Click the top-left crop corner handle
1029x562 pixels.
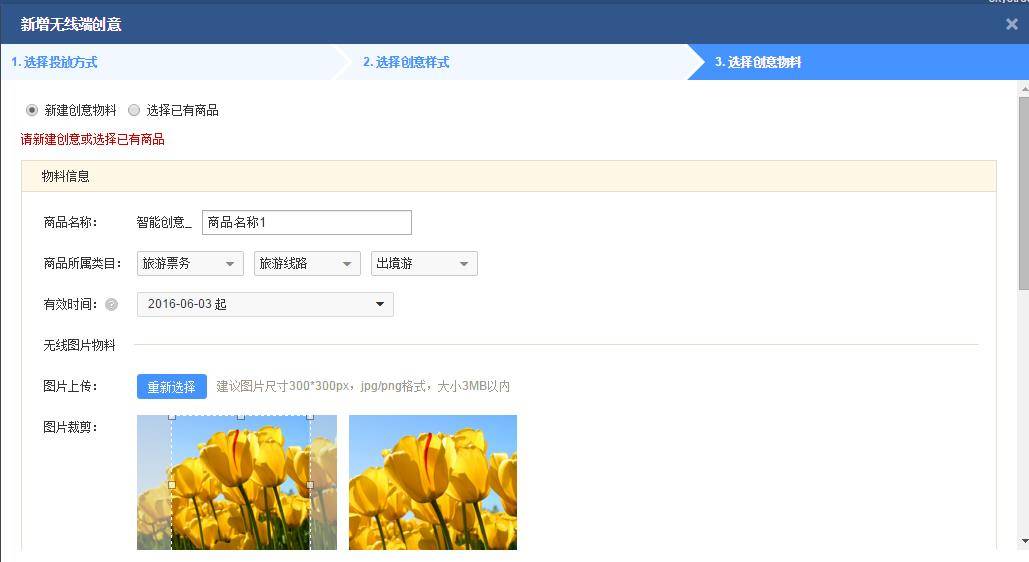[x=172, y=417]
